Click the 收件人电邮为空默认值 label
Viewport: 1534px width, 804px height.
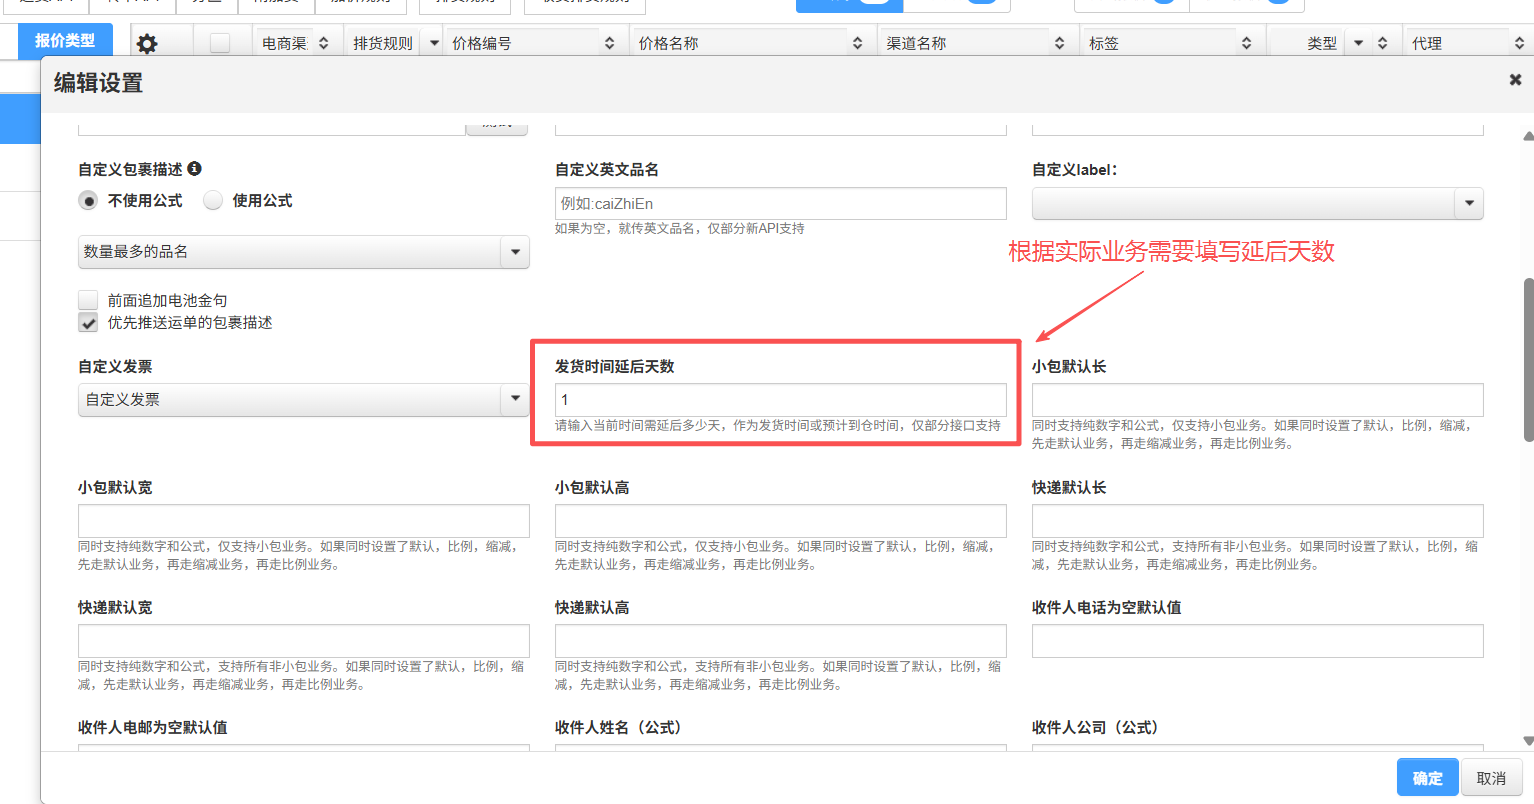coord(153,728)
